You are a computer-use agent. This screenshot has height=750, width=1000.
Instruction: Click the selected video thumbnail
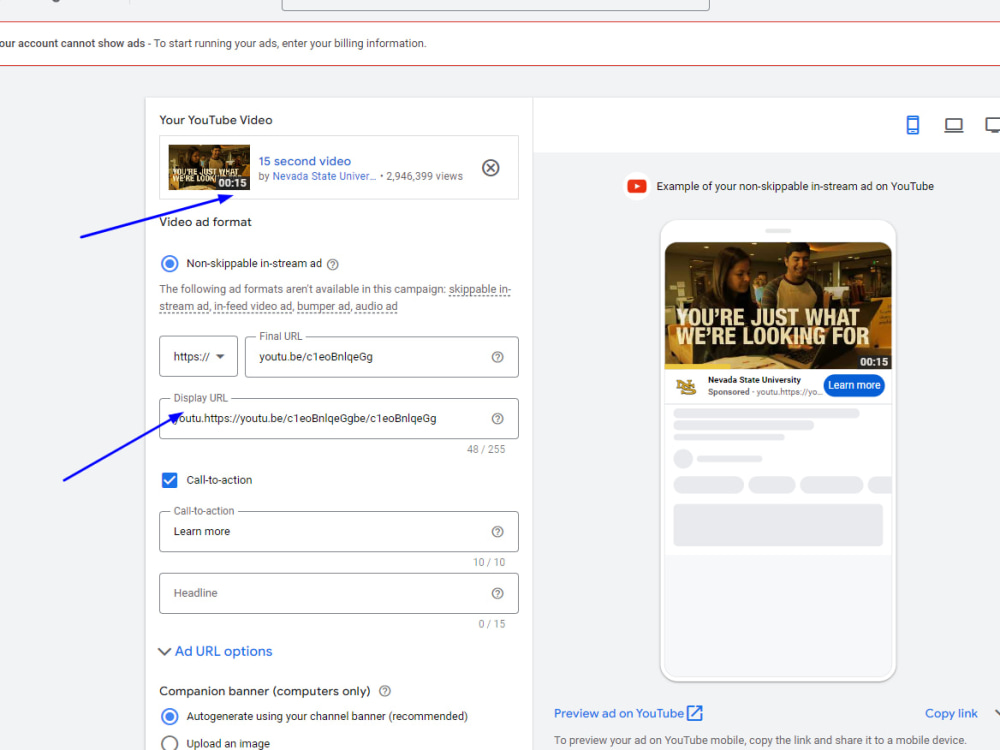coord(209,167)
